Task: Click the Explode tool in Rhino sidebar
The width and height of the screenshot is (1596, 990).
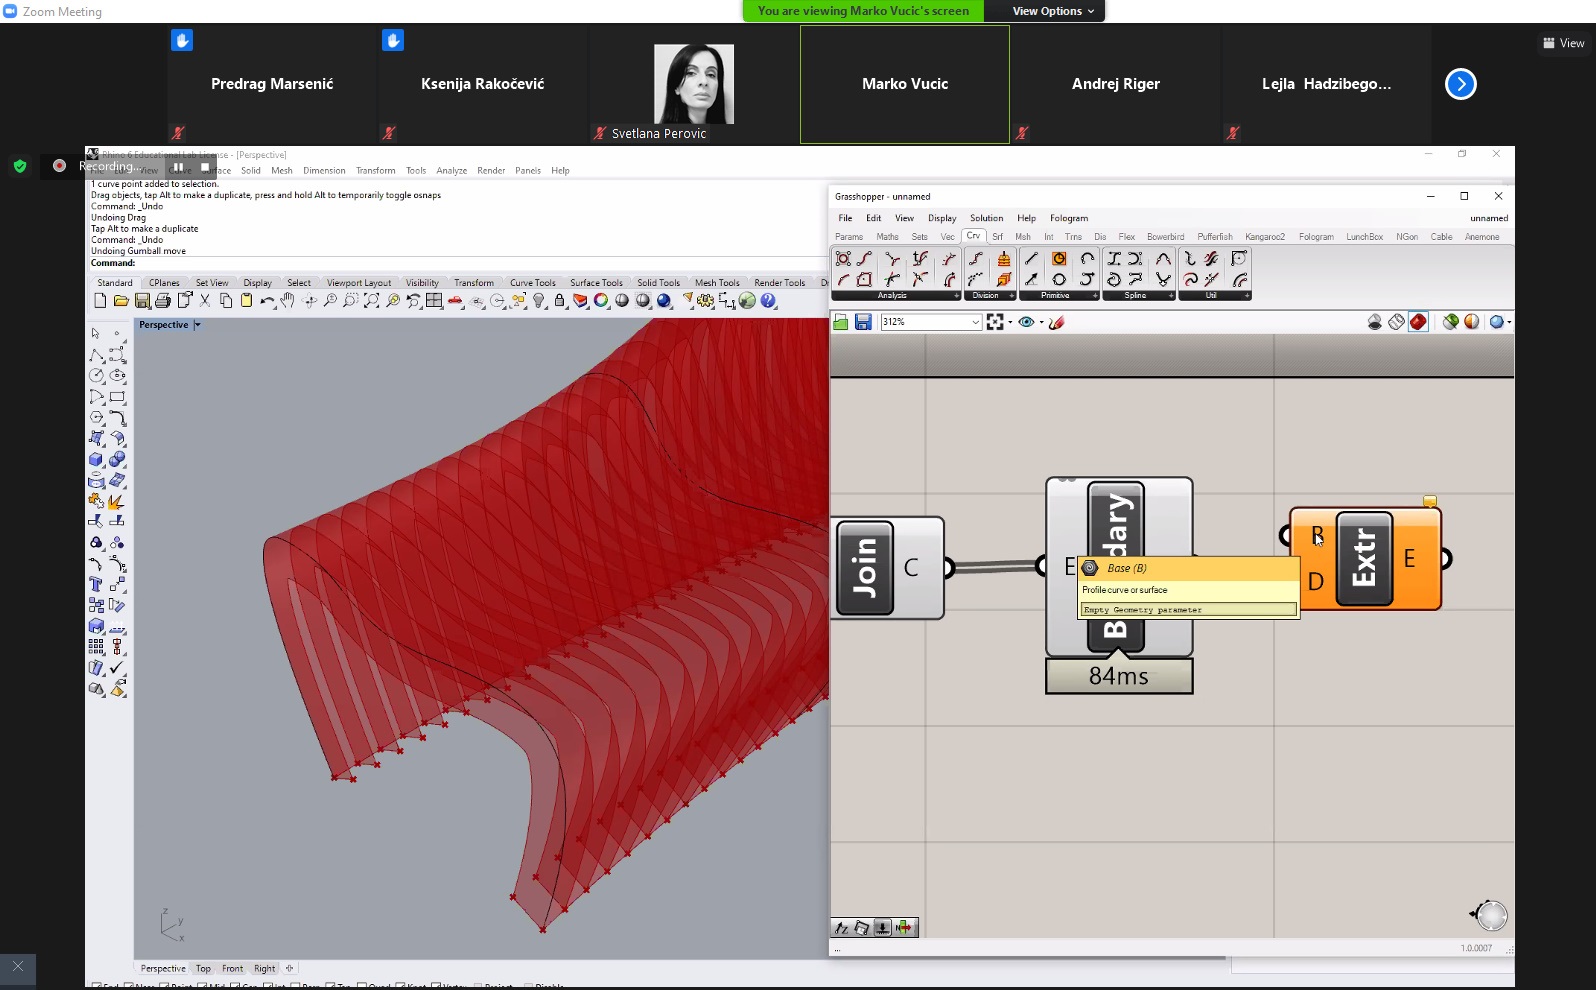Action: [x=117, y=501]
